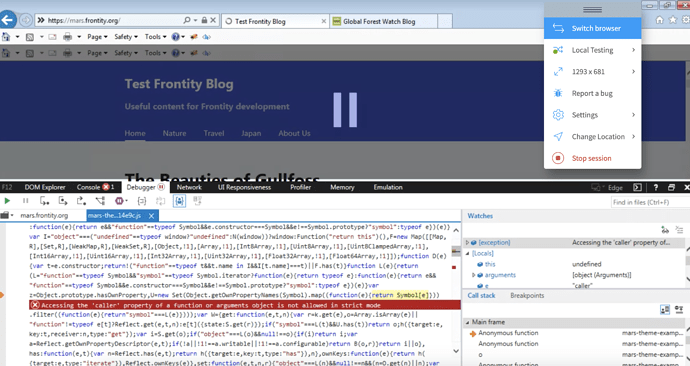Expand the arguments variable node

pyautogui.click(x=473, y=275)
